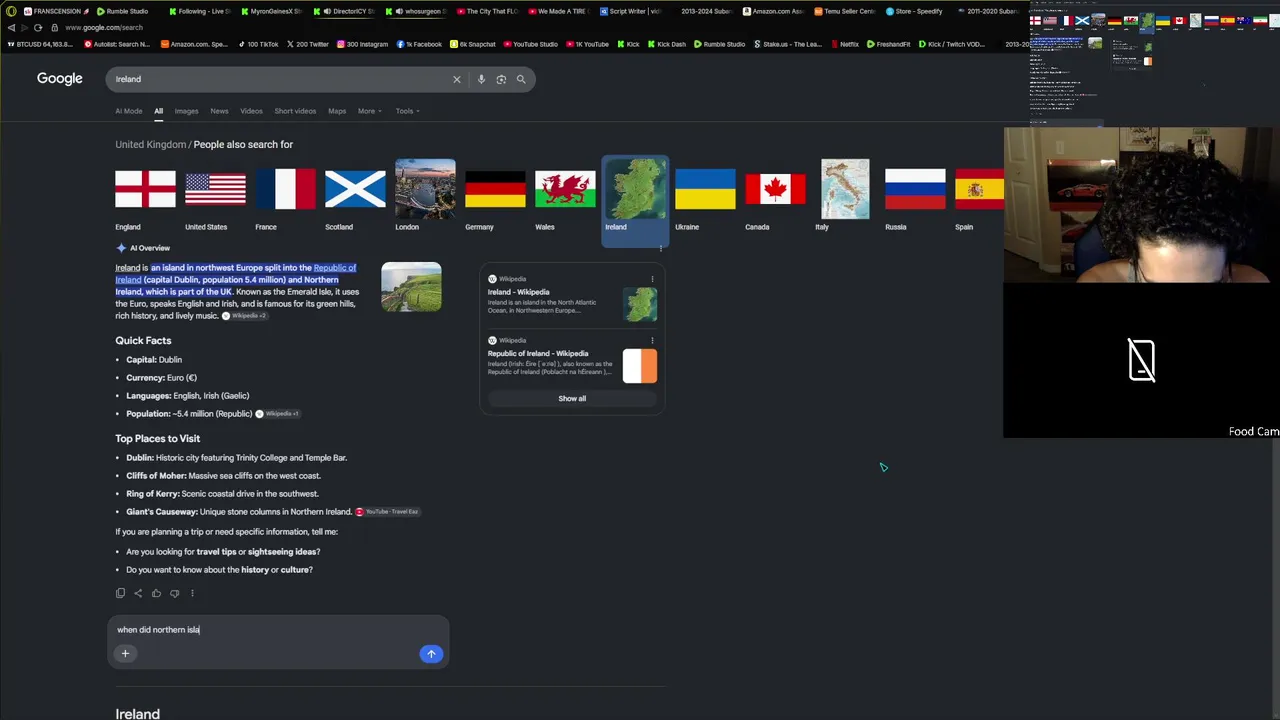
Task: Clear the Ireland search query
Action: coord(457,79)
